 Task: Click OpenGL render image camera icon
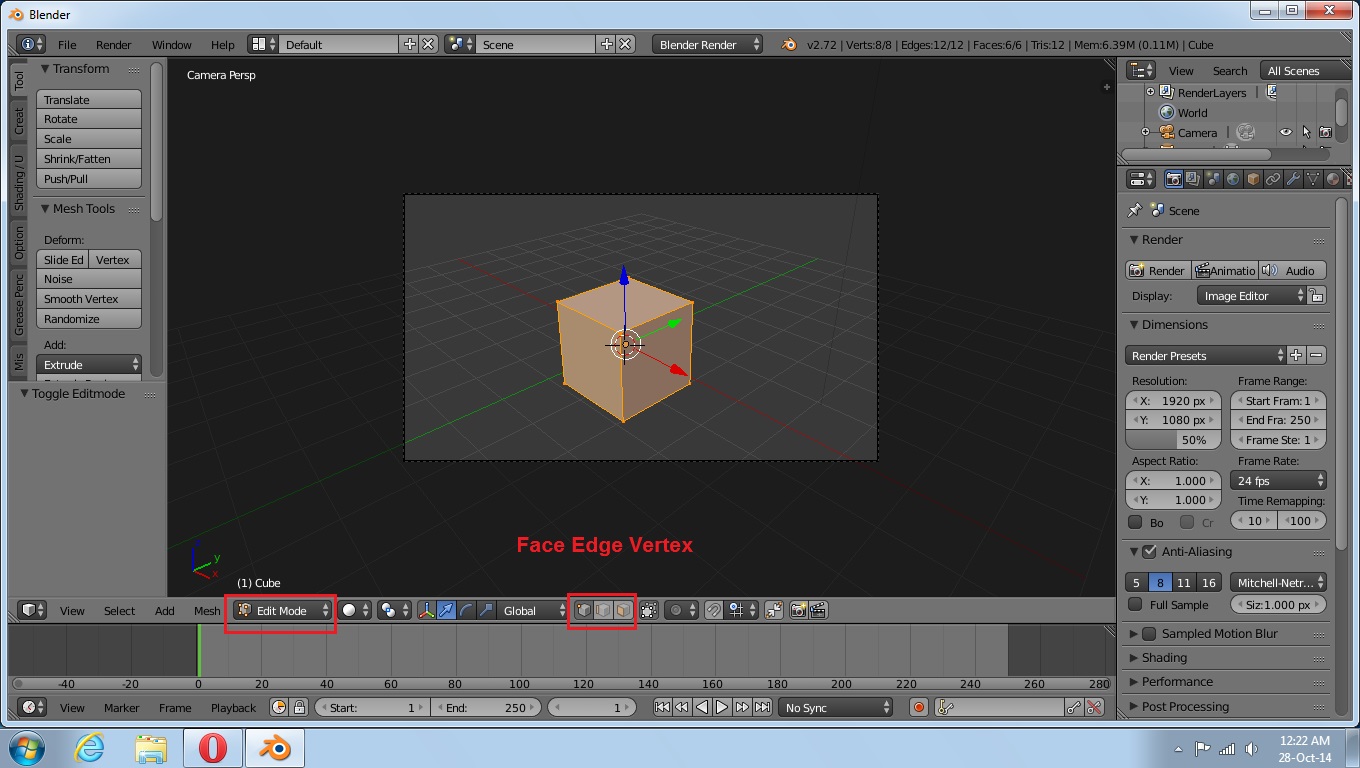click(x=799, y=610)
